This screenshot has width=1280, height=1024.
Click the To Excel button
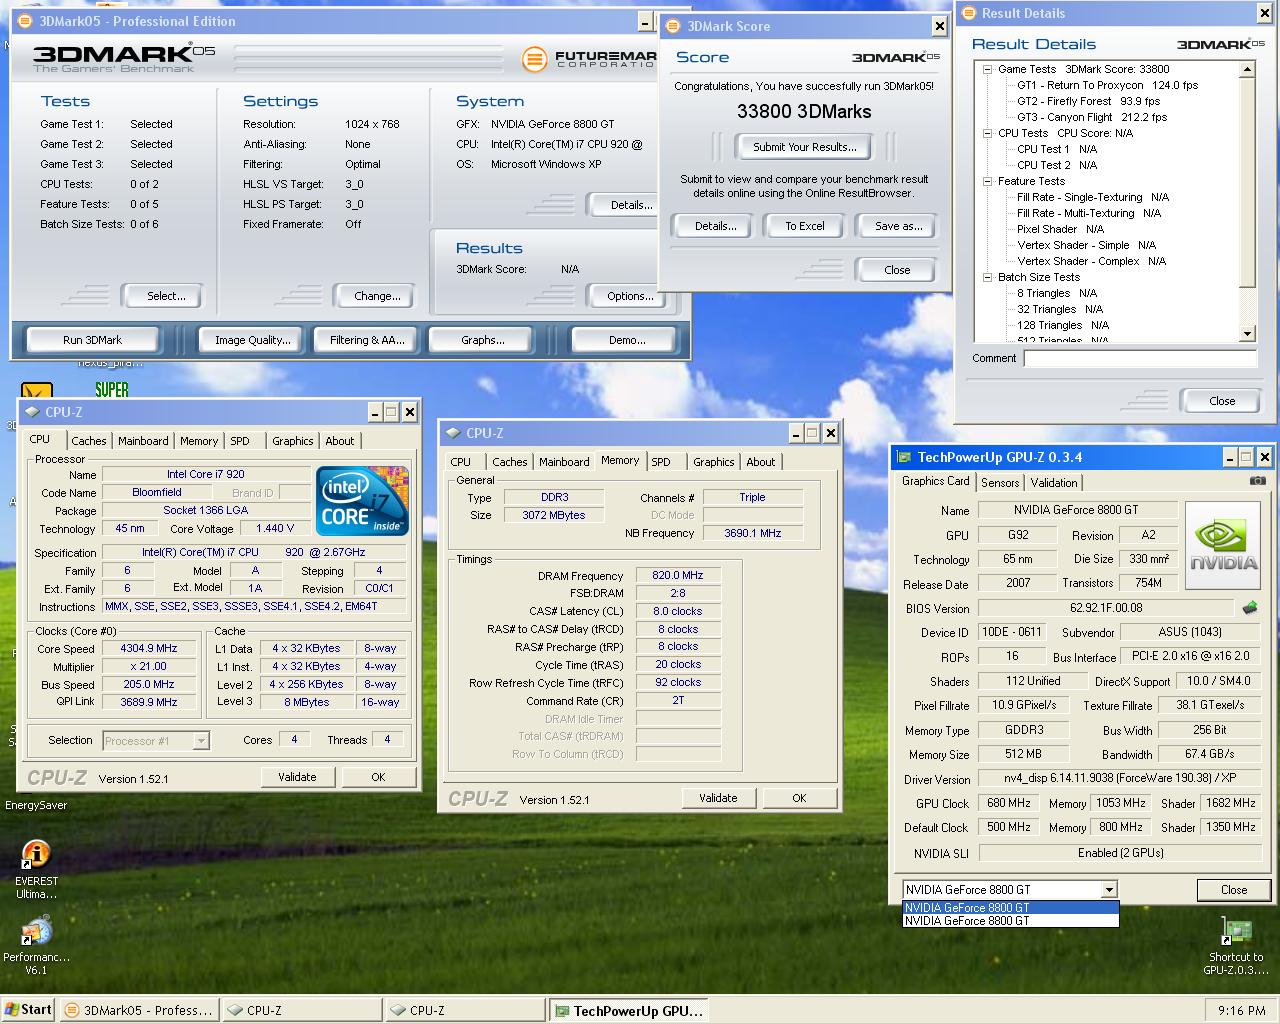pyautogui.click(x=805, y=226)
